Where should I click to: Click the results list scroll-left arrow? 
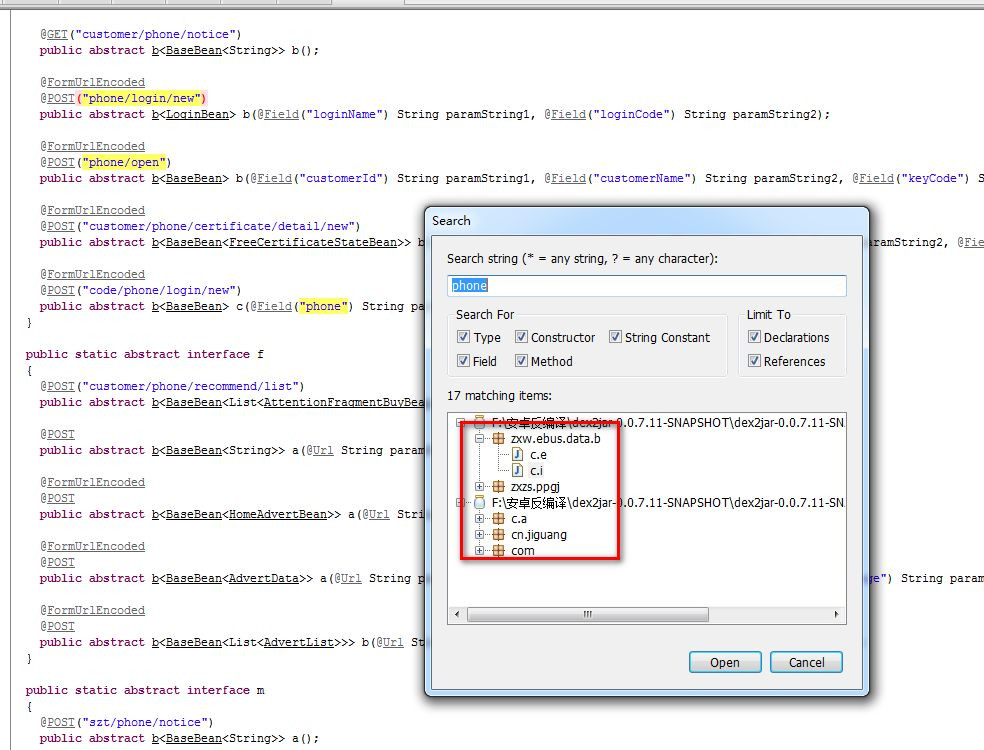click(457, 614)
